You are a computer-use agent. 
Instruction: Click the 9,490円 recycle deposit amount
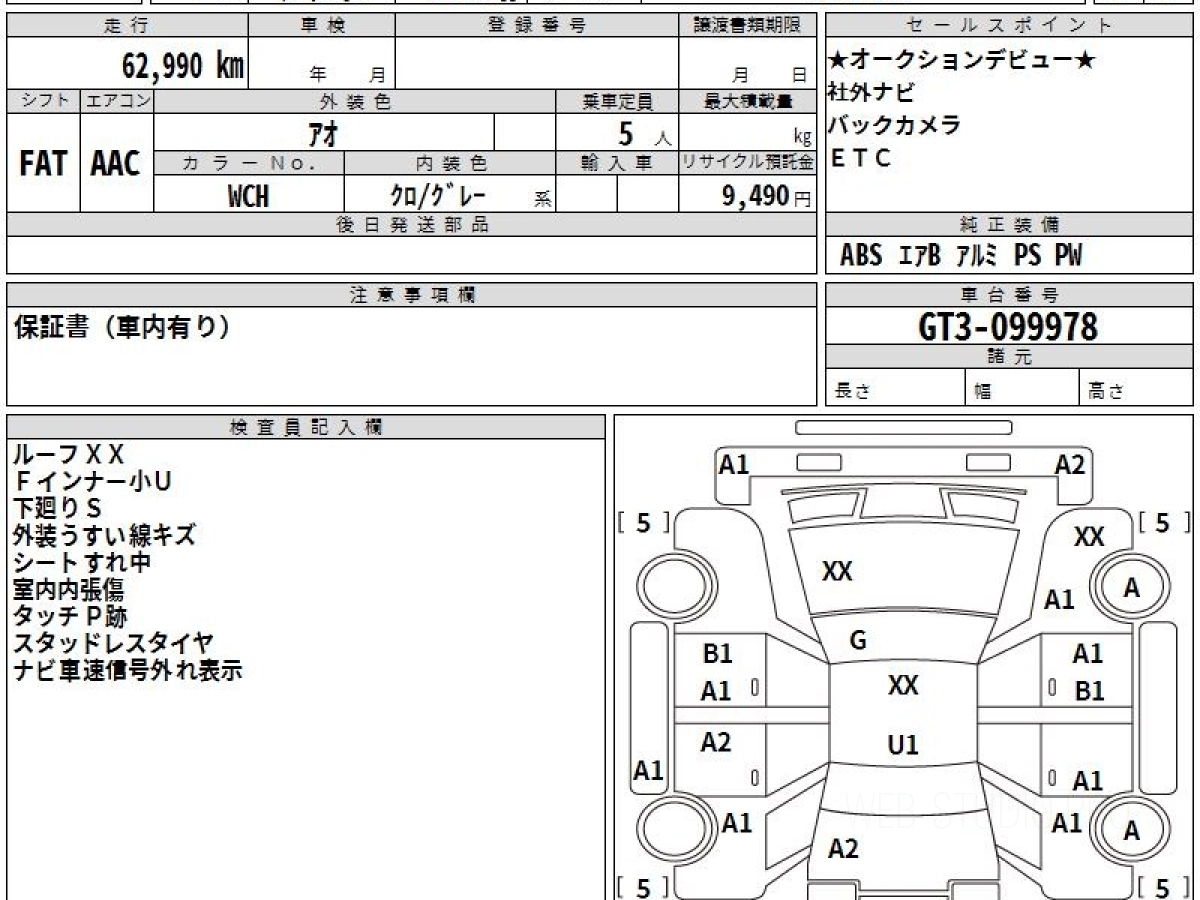pos(767,196)
